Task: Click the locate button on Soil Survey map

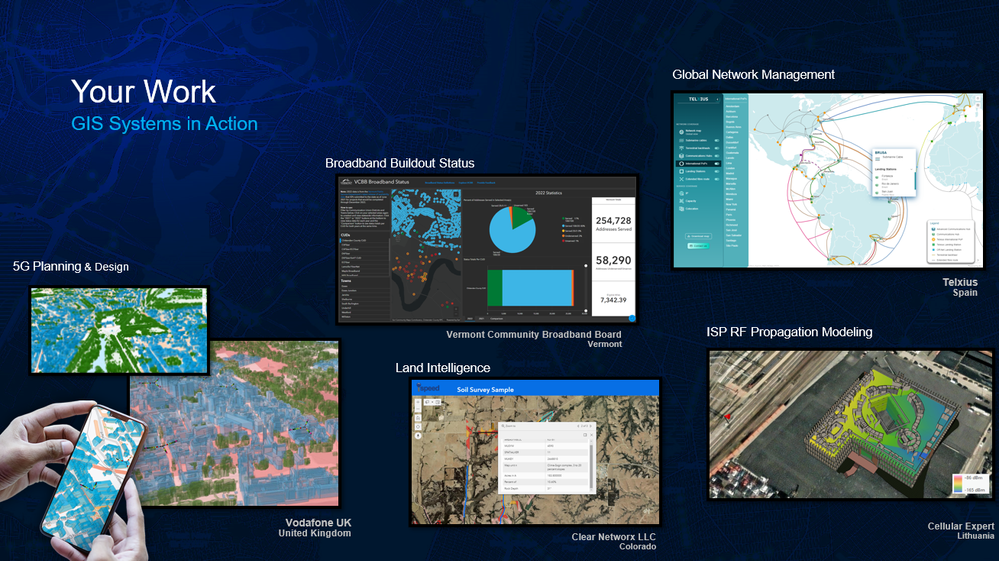Action: (x=418, y=427)
